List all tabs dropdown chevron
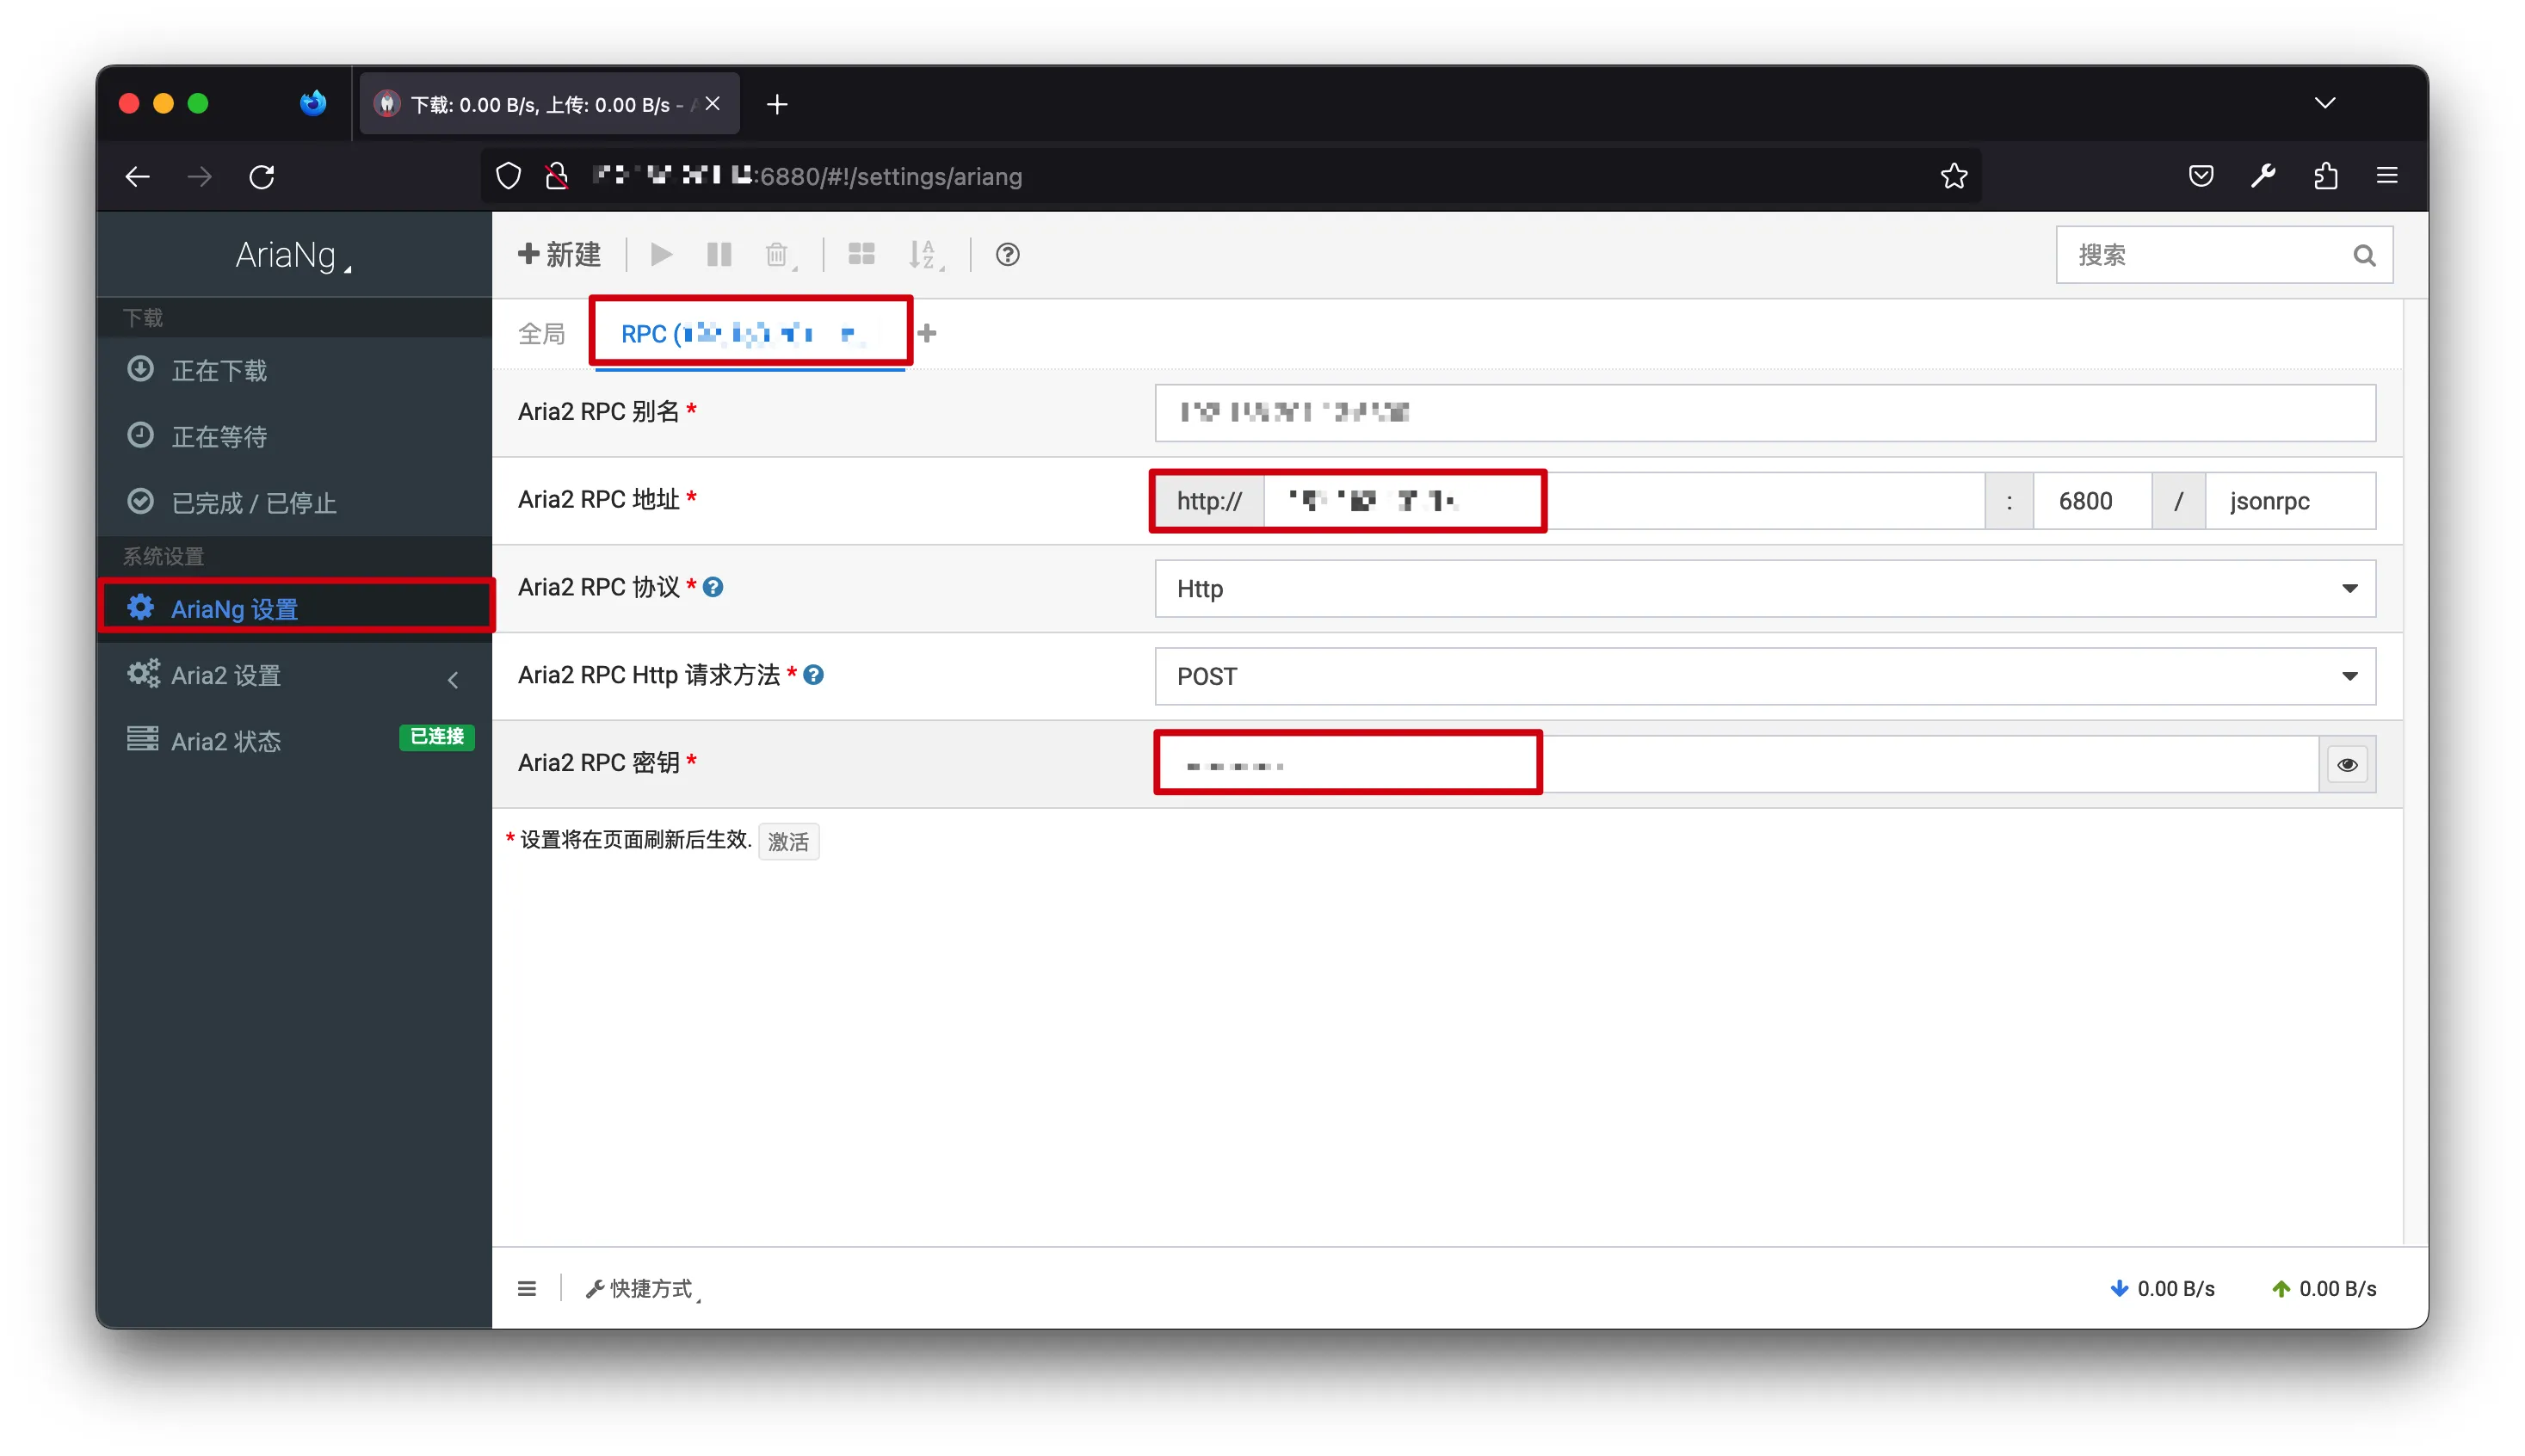 pos(2324,103)
